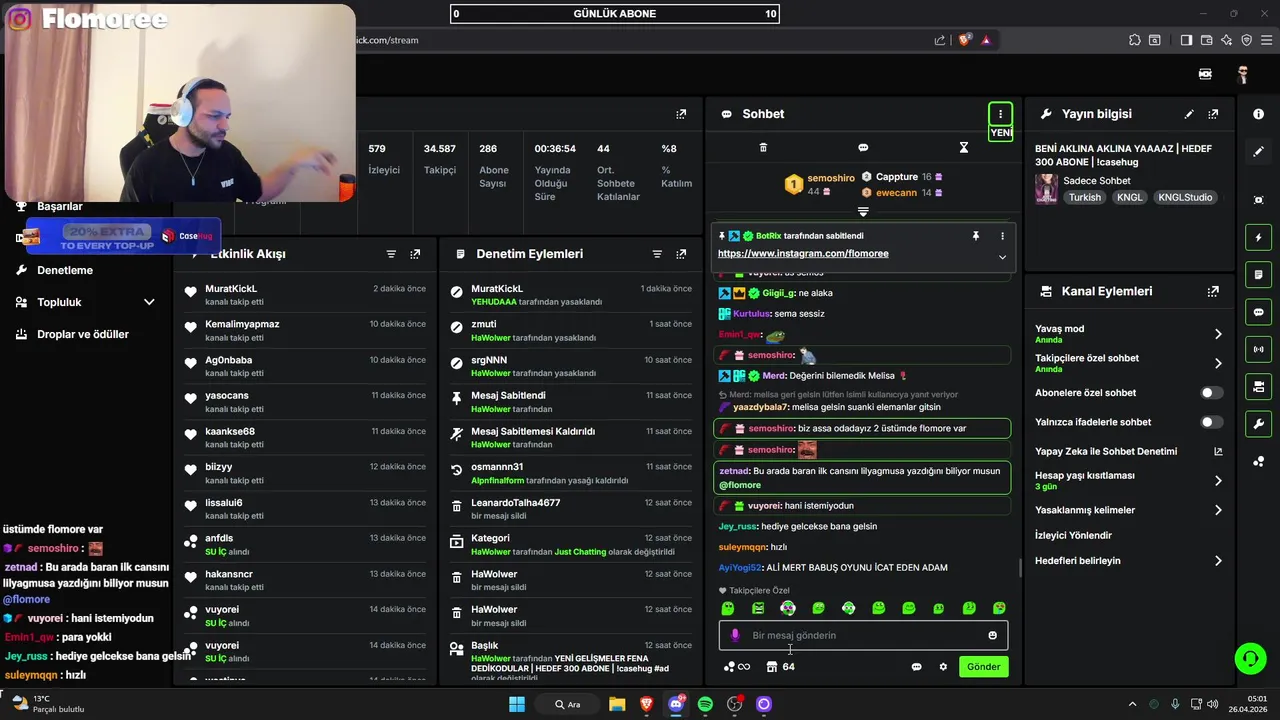Click the notes document icon in right sidebar
This screenshot has height=720, width=1280.
point(1258,275)
